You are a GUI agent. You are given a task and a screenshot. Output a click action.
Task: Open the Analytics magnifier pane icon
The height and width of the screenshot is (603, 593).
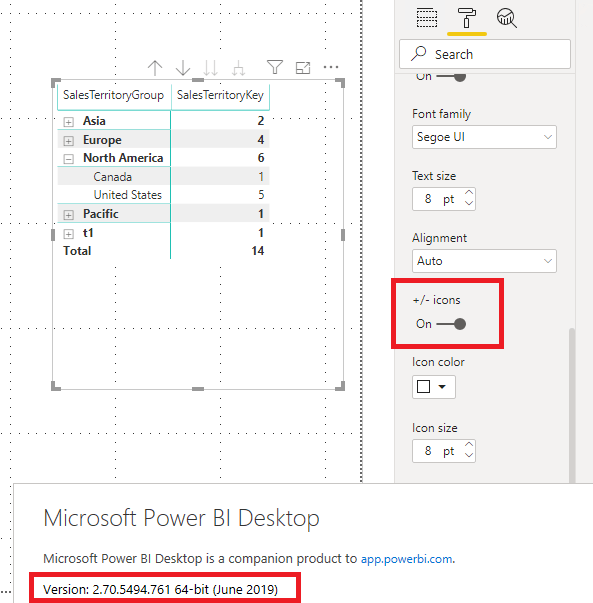[x=507, y=18]
